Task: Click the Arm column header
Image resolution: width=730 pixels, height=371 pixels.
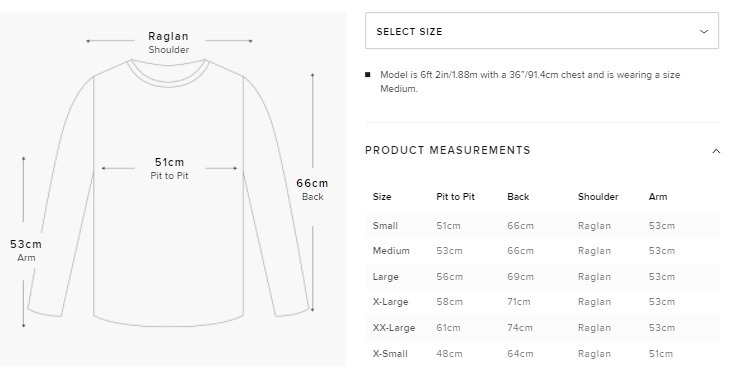Action: coord(657,197)
